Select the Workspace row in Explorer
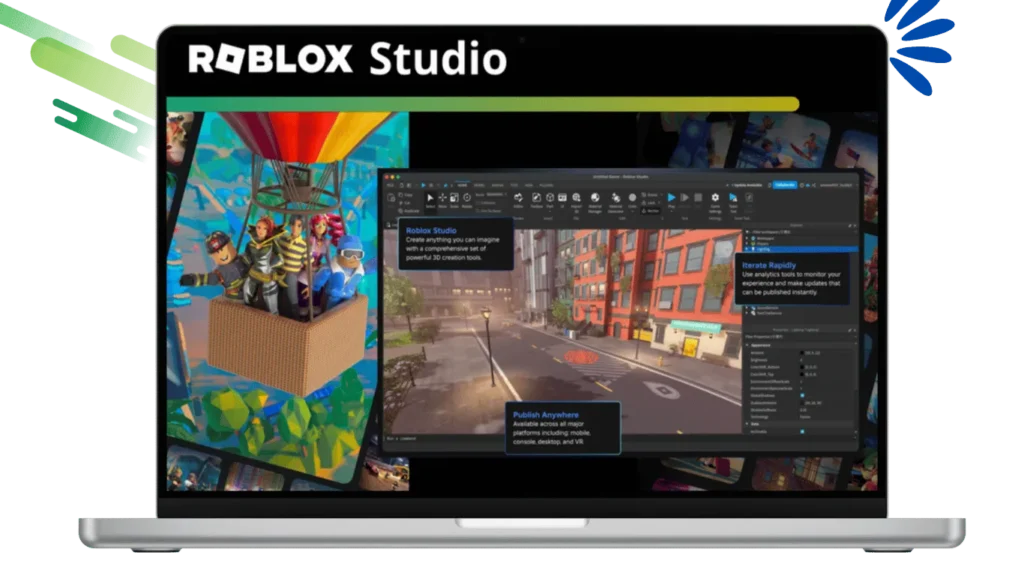 (801, 238)
